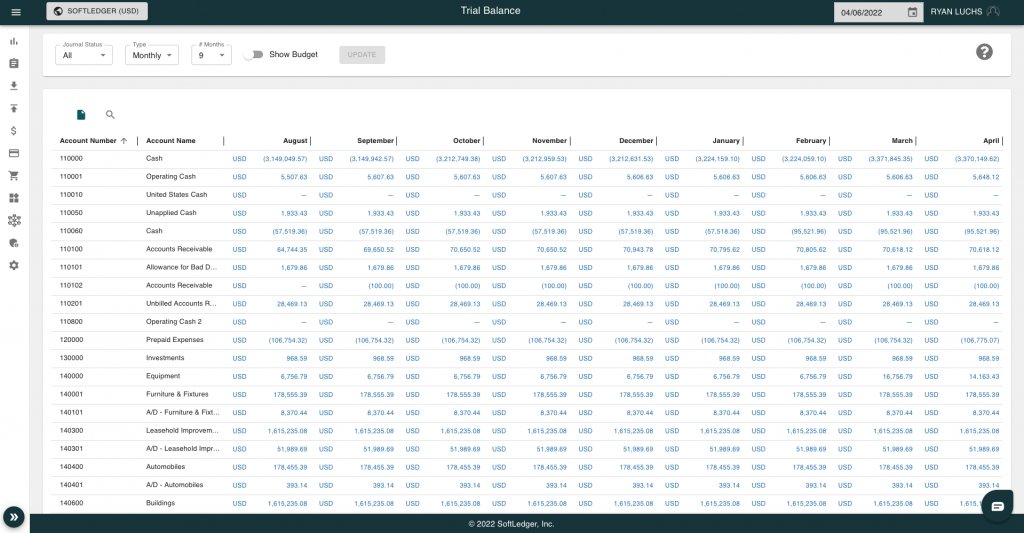This screenshot has width=1024, height=533.
Task: Expand the sidebar with double-chevron button
Action: (14, 517)
